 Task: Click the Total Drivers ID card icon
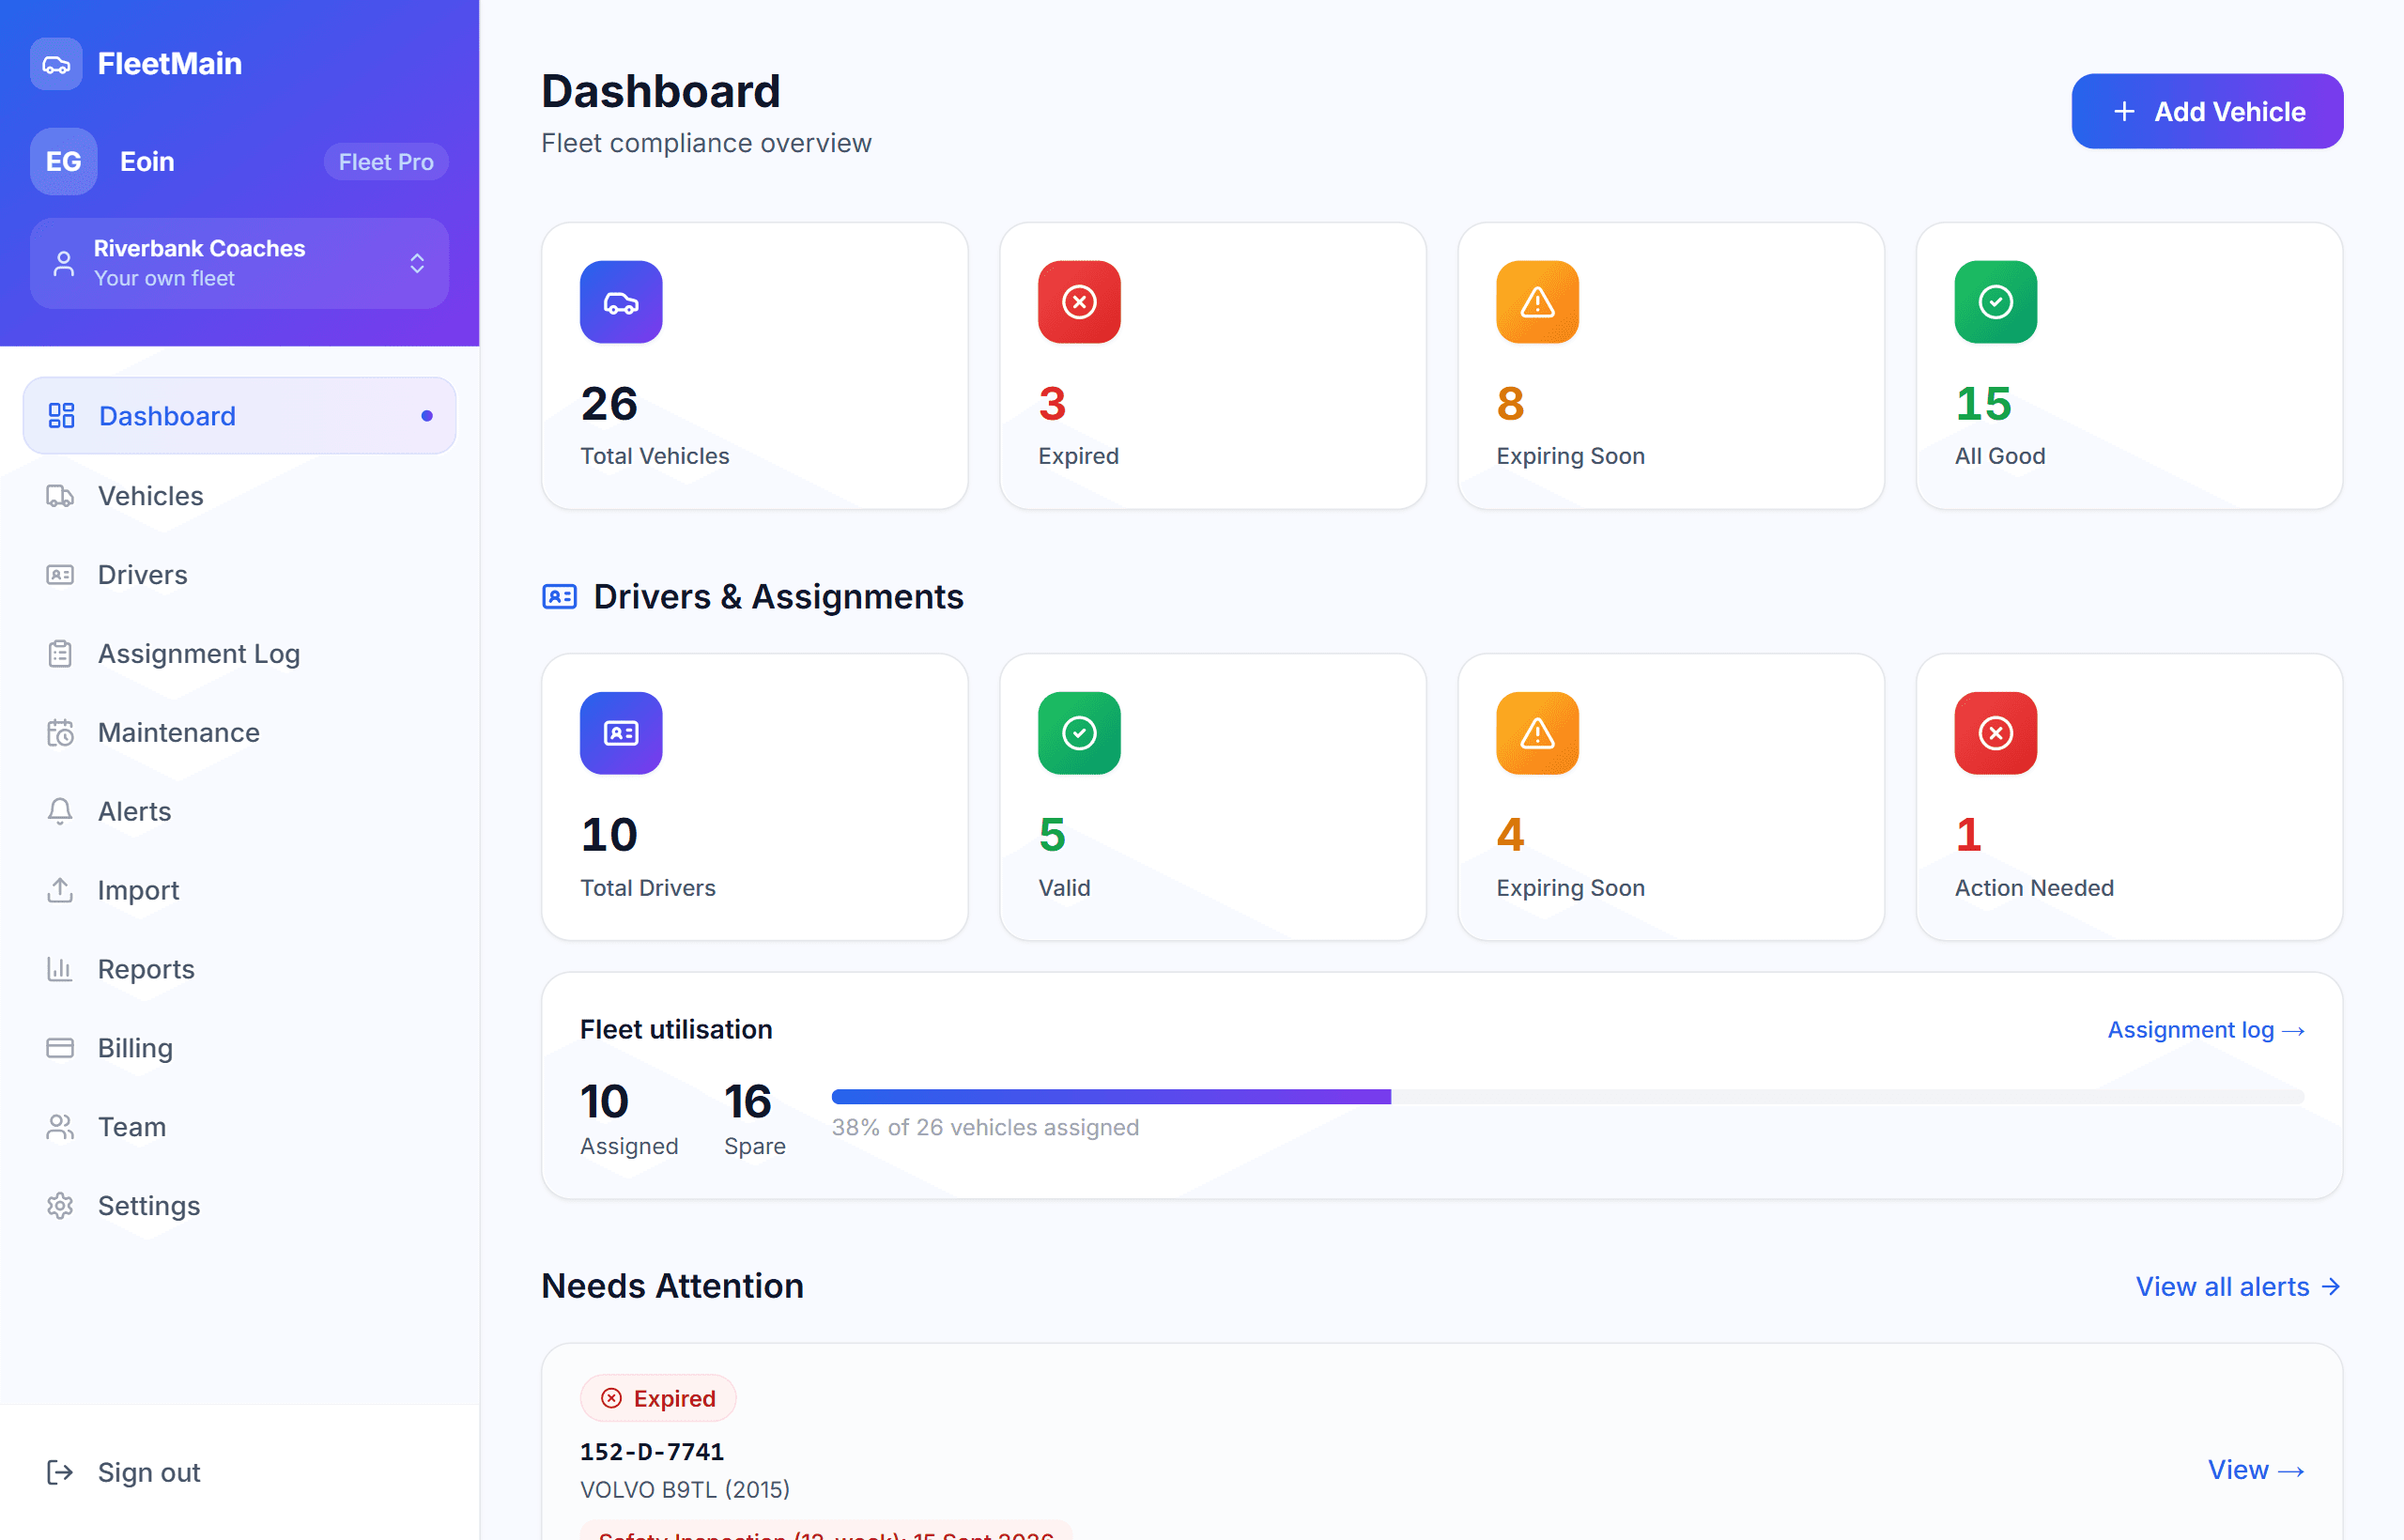(x=621, y=733)
